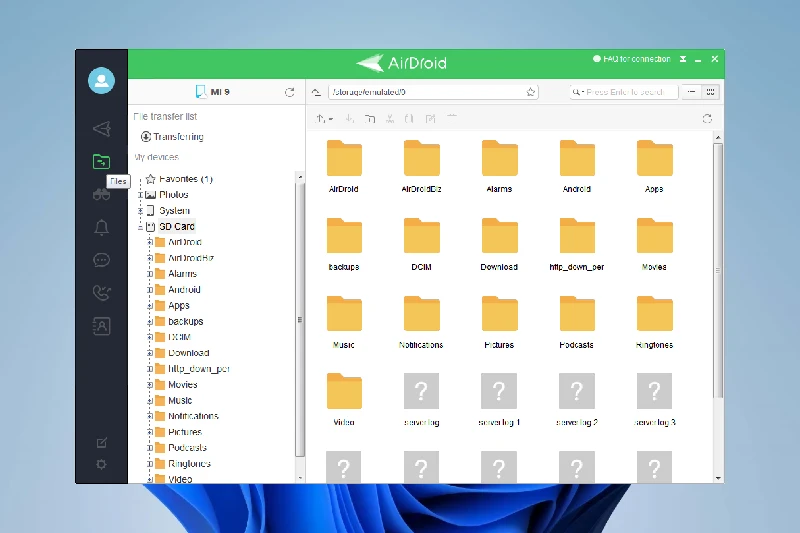Click the user profile avatar
This screenshot has width=800, height=533.
(101, 81)
